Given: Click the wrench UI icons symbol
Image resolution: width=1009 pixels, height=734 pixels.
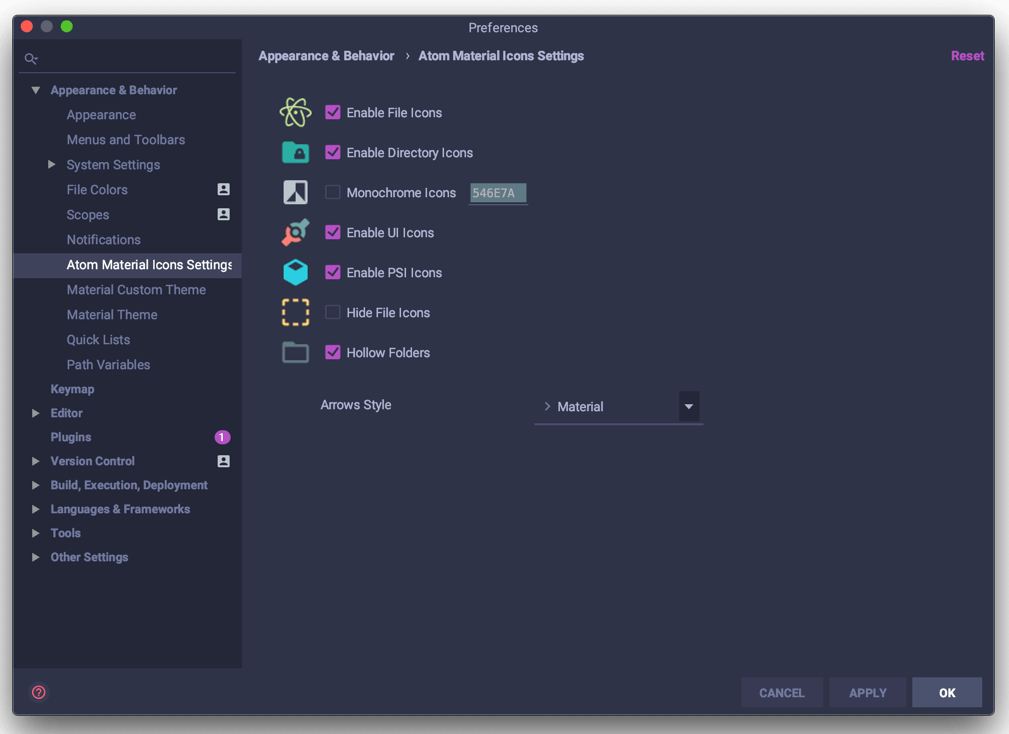Looking at the screenshot, I should point(295,232).
